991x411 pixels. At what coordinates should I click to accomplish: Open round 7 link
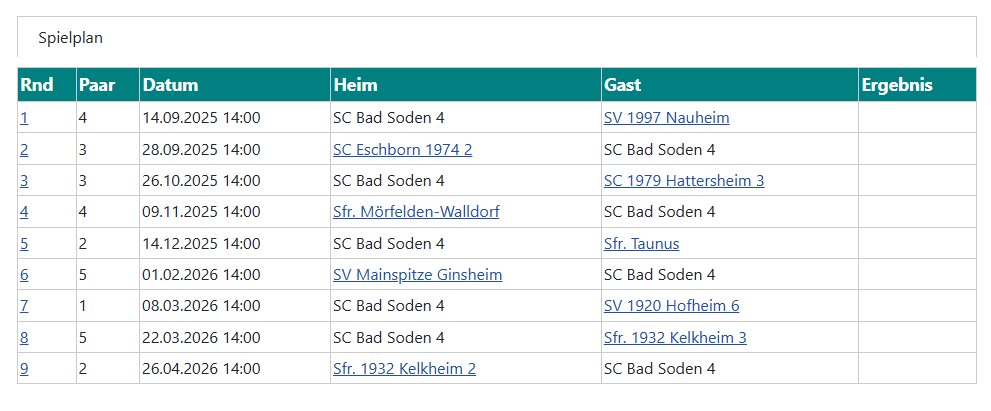tap(24, 306)
